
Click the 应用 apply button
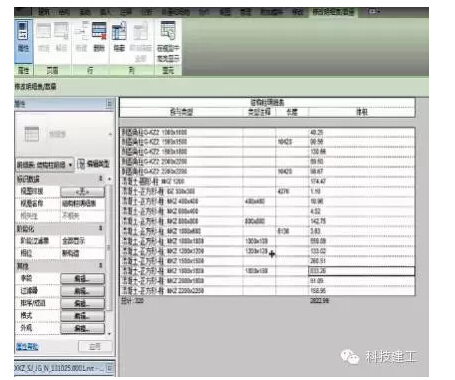coord(95,347)
